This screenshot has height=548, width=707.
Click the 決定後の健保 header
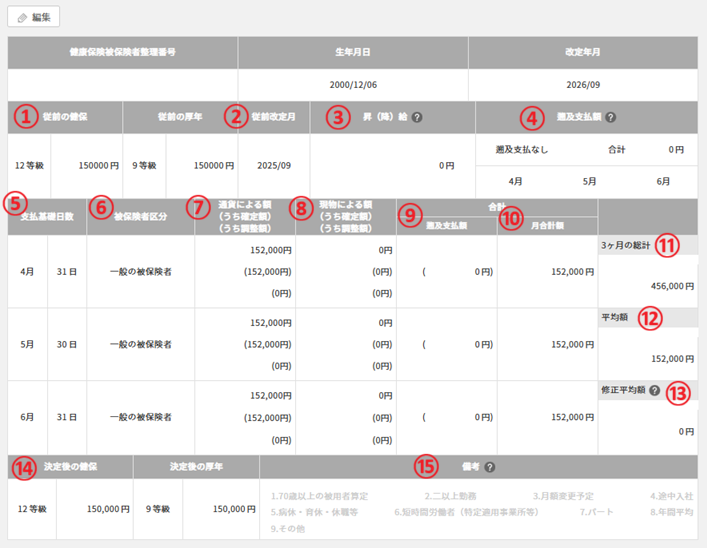[70, 466]
